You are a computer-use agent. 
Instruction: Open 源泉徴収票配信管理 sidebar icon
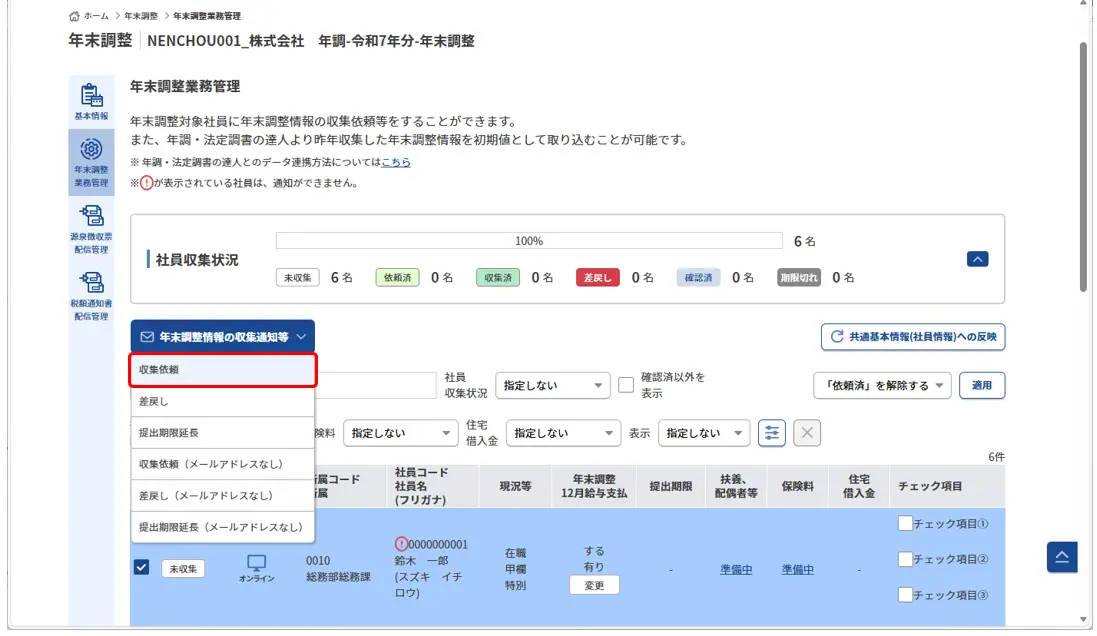[91, 227]
